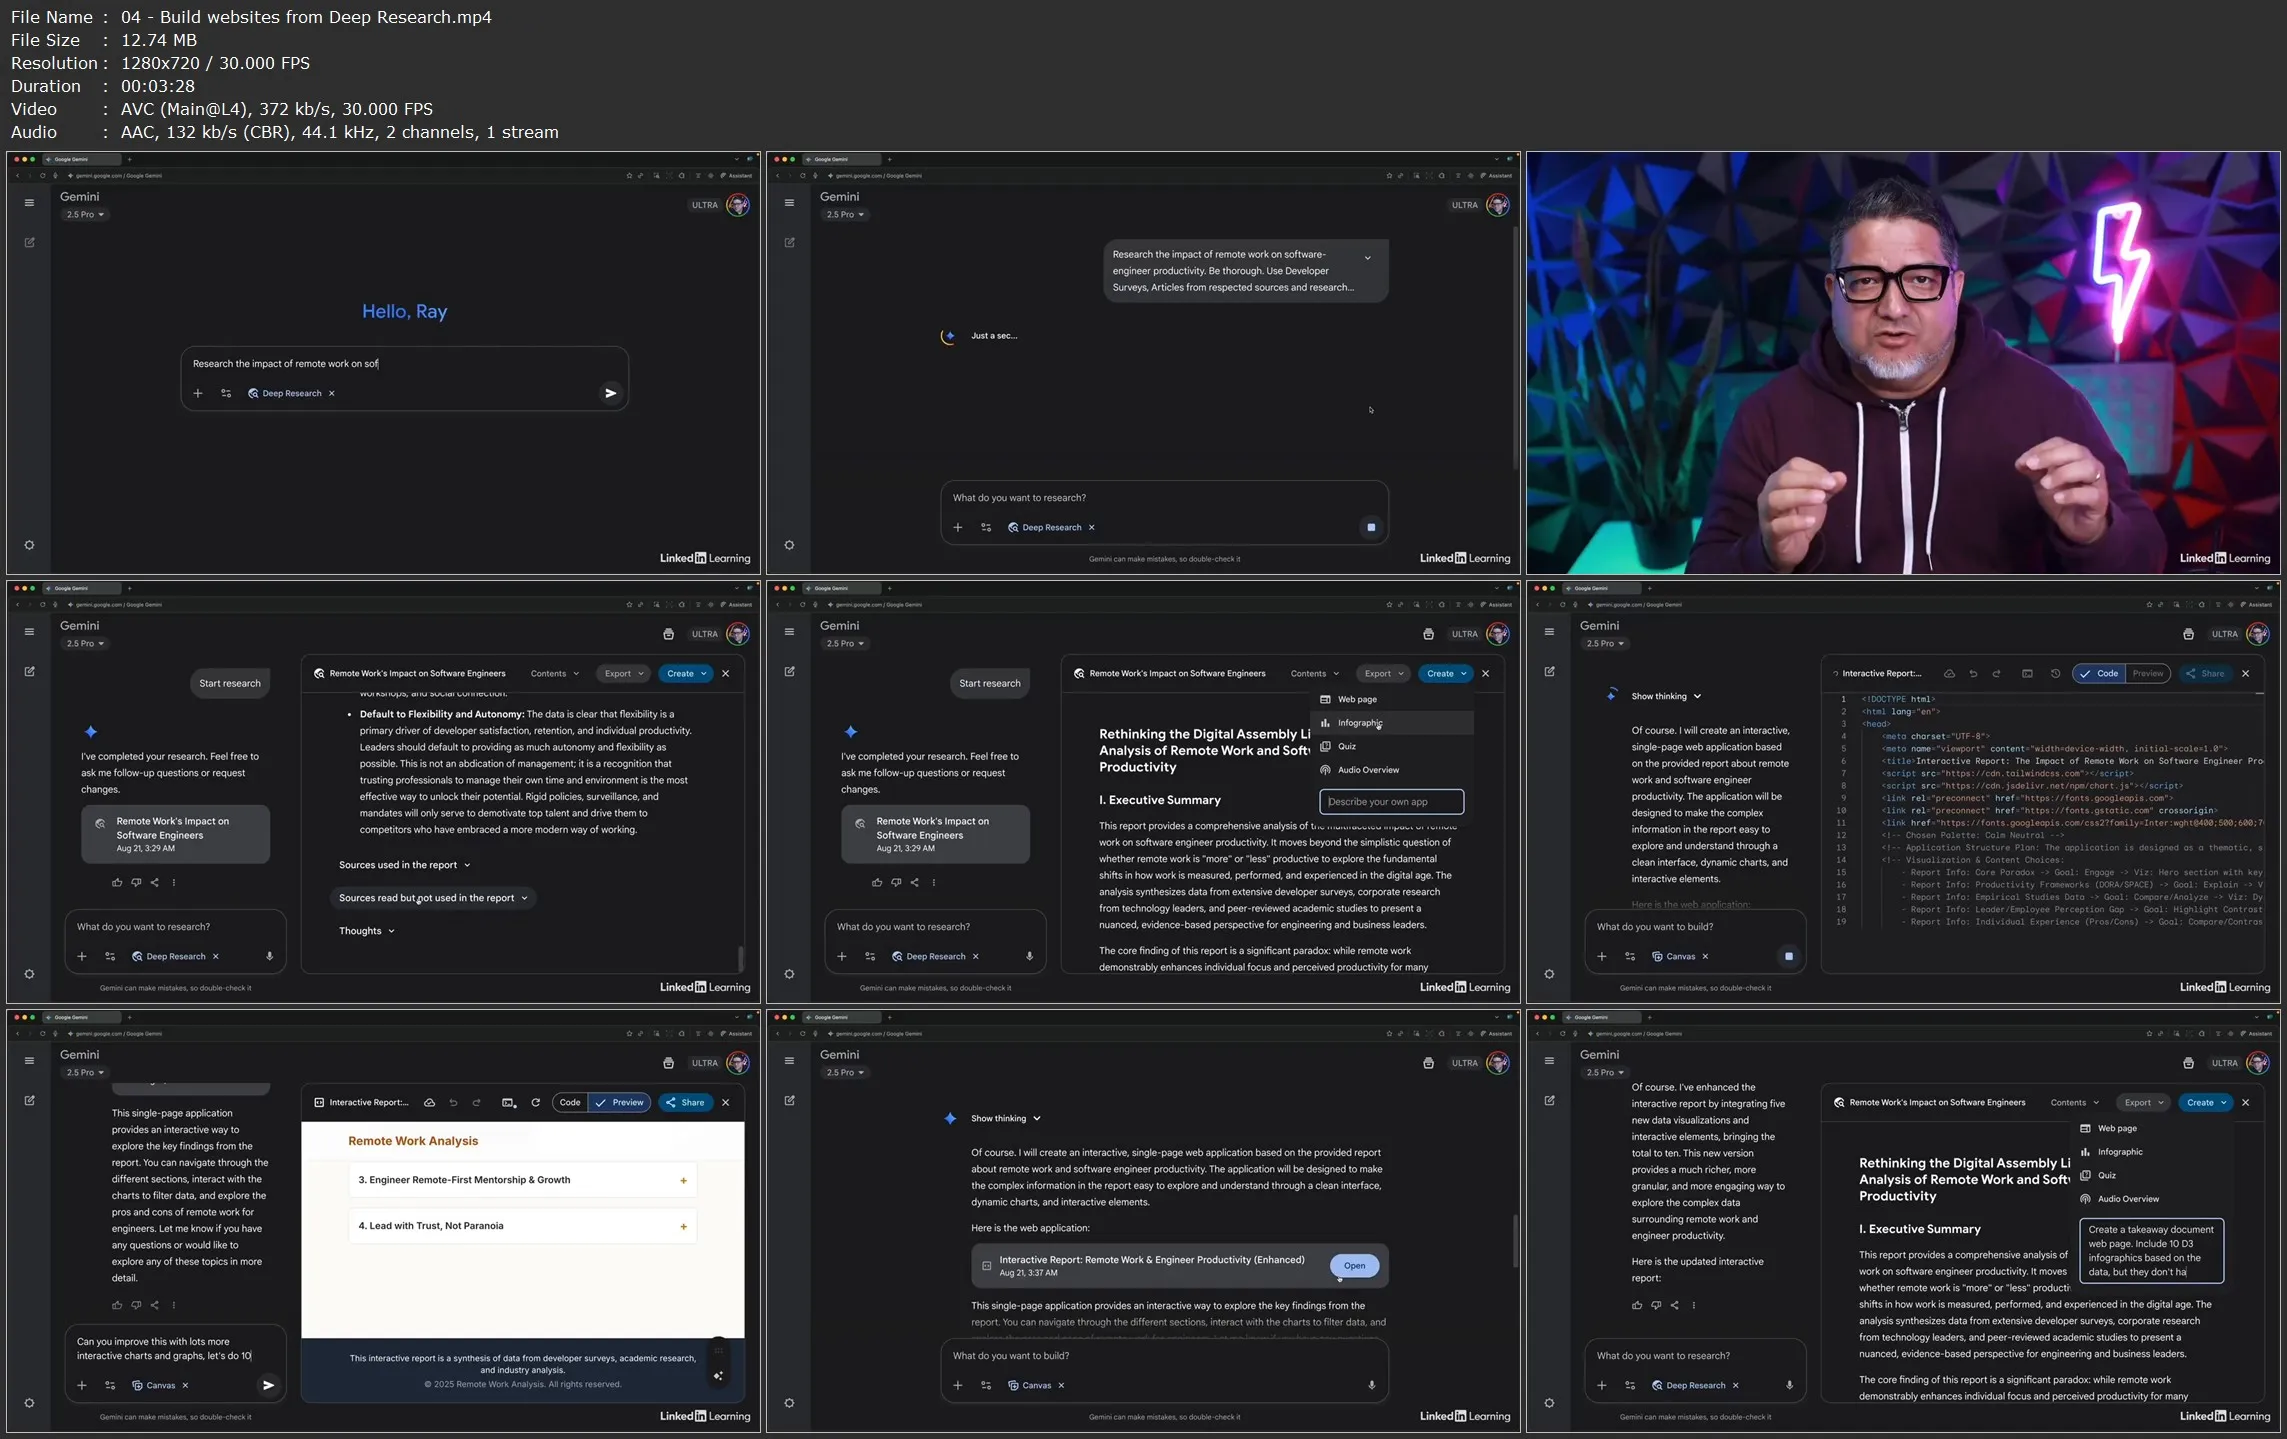Toggle Deep Research chip in the 'Create a takeaway document' frame
Viewport: 2287px width, 1439px height.
[x=1688, y=1385]
